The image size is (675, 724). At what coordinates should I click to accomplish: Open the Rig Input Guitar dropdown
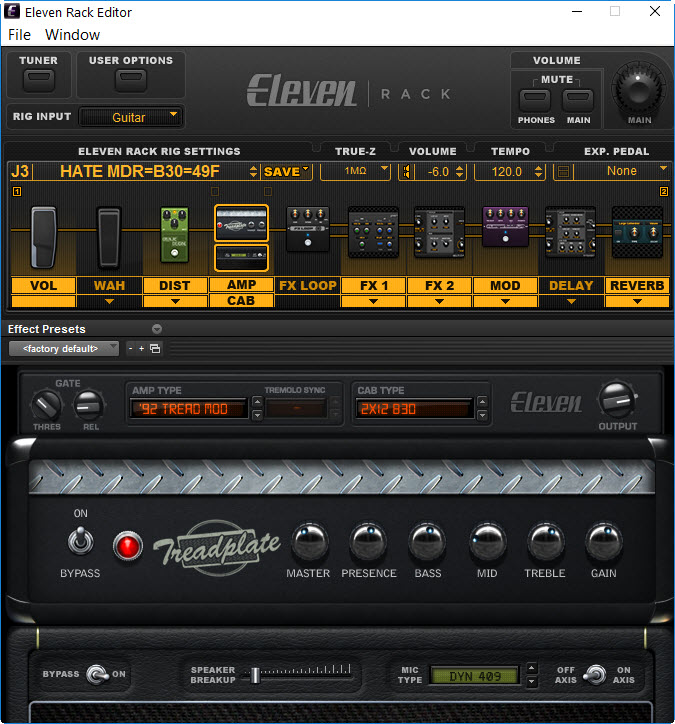131,117
